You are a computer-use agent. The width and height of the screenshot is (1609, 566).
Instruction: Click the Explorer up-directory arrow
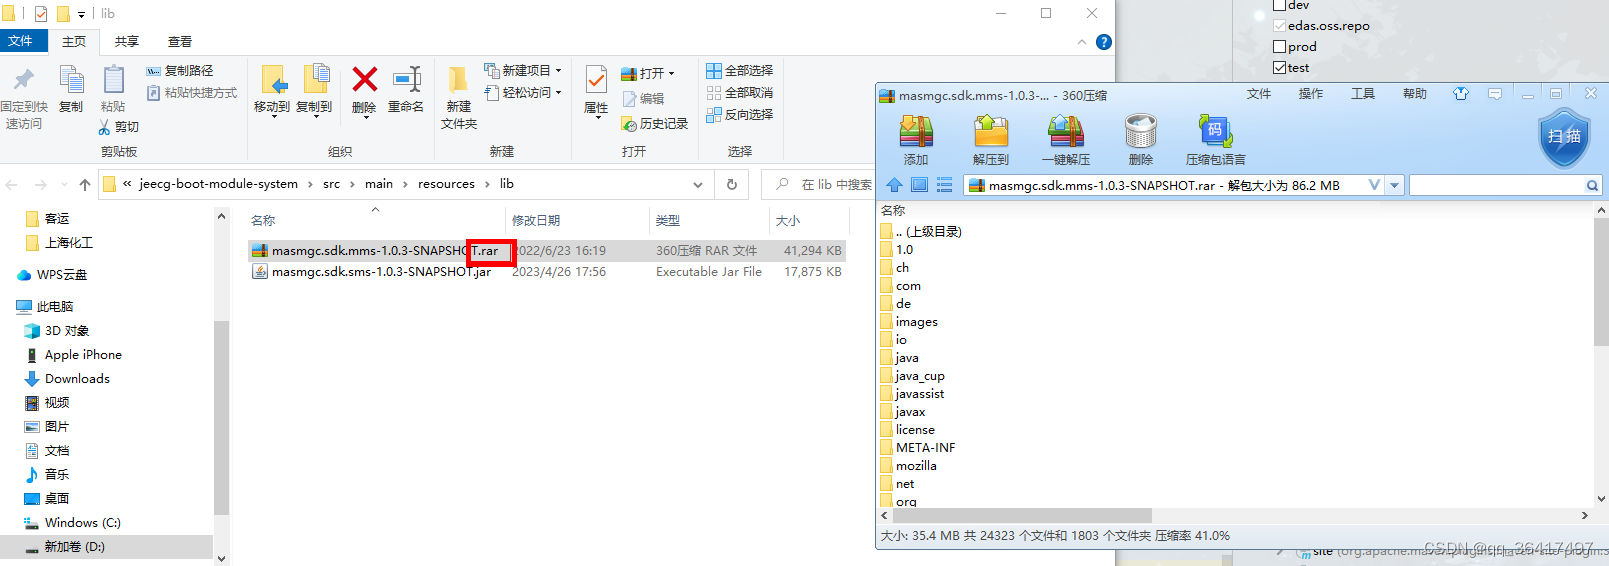coord(85,184)
